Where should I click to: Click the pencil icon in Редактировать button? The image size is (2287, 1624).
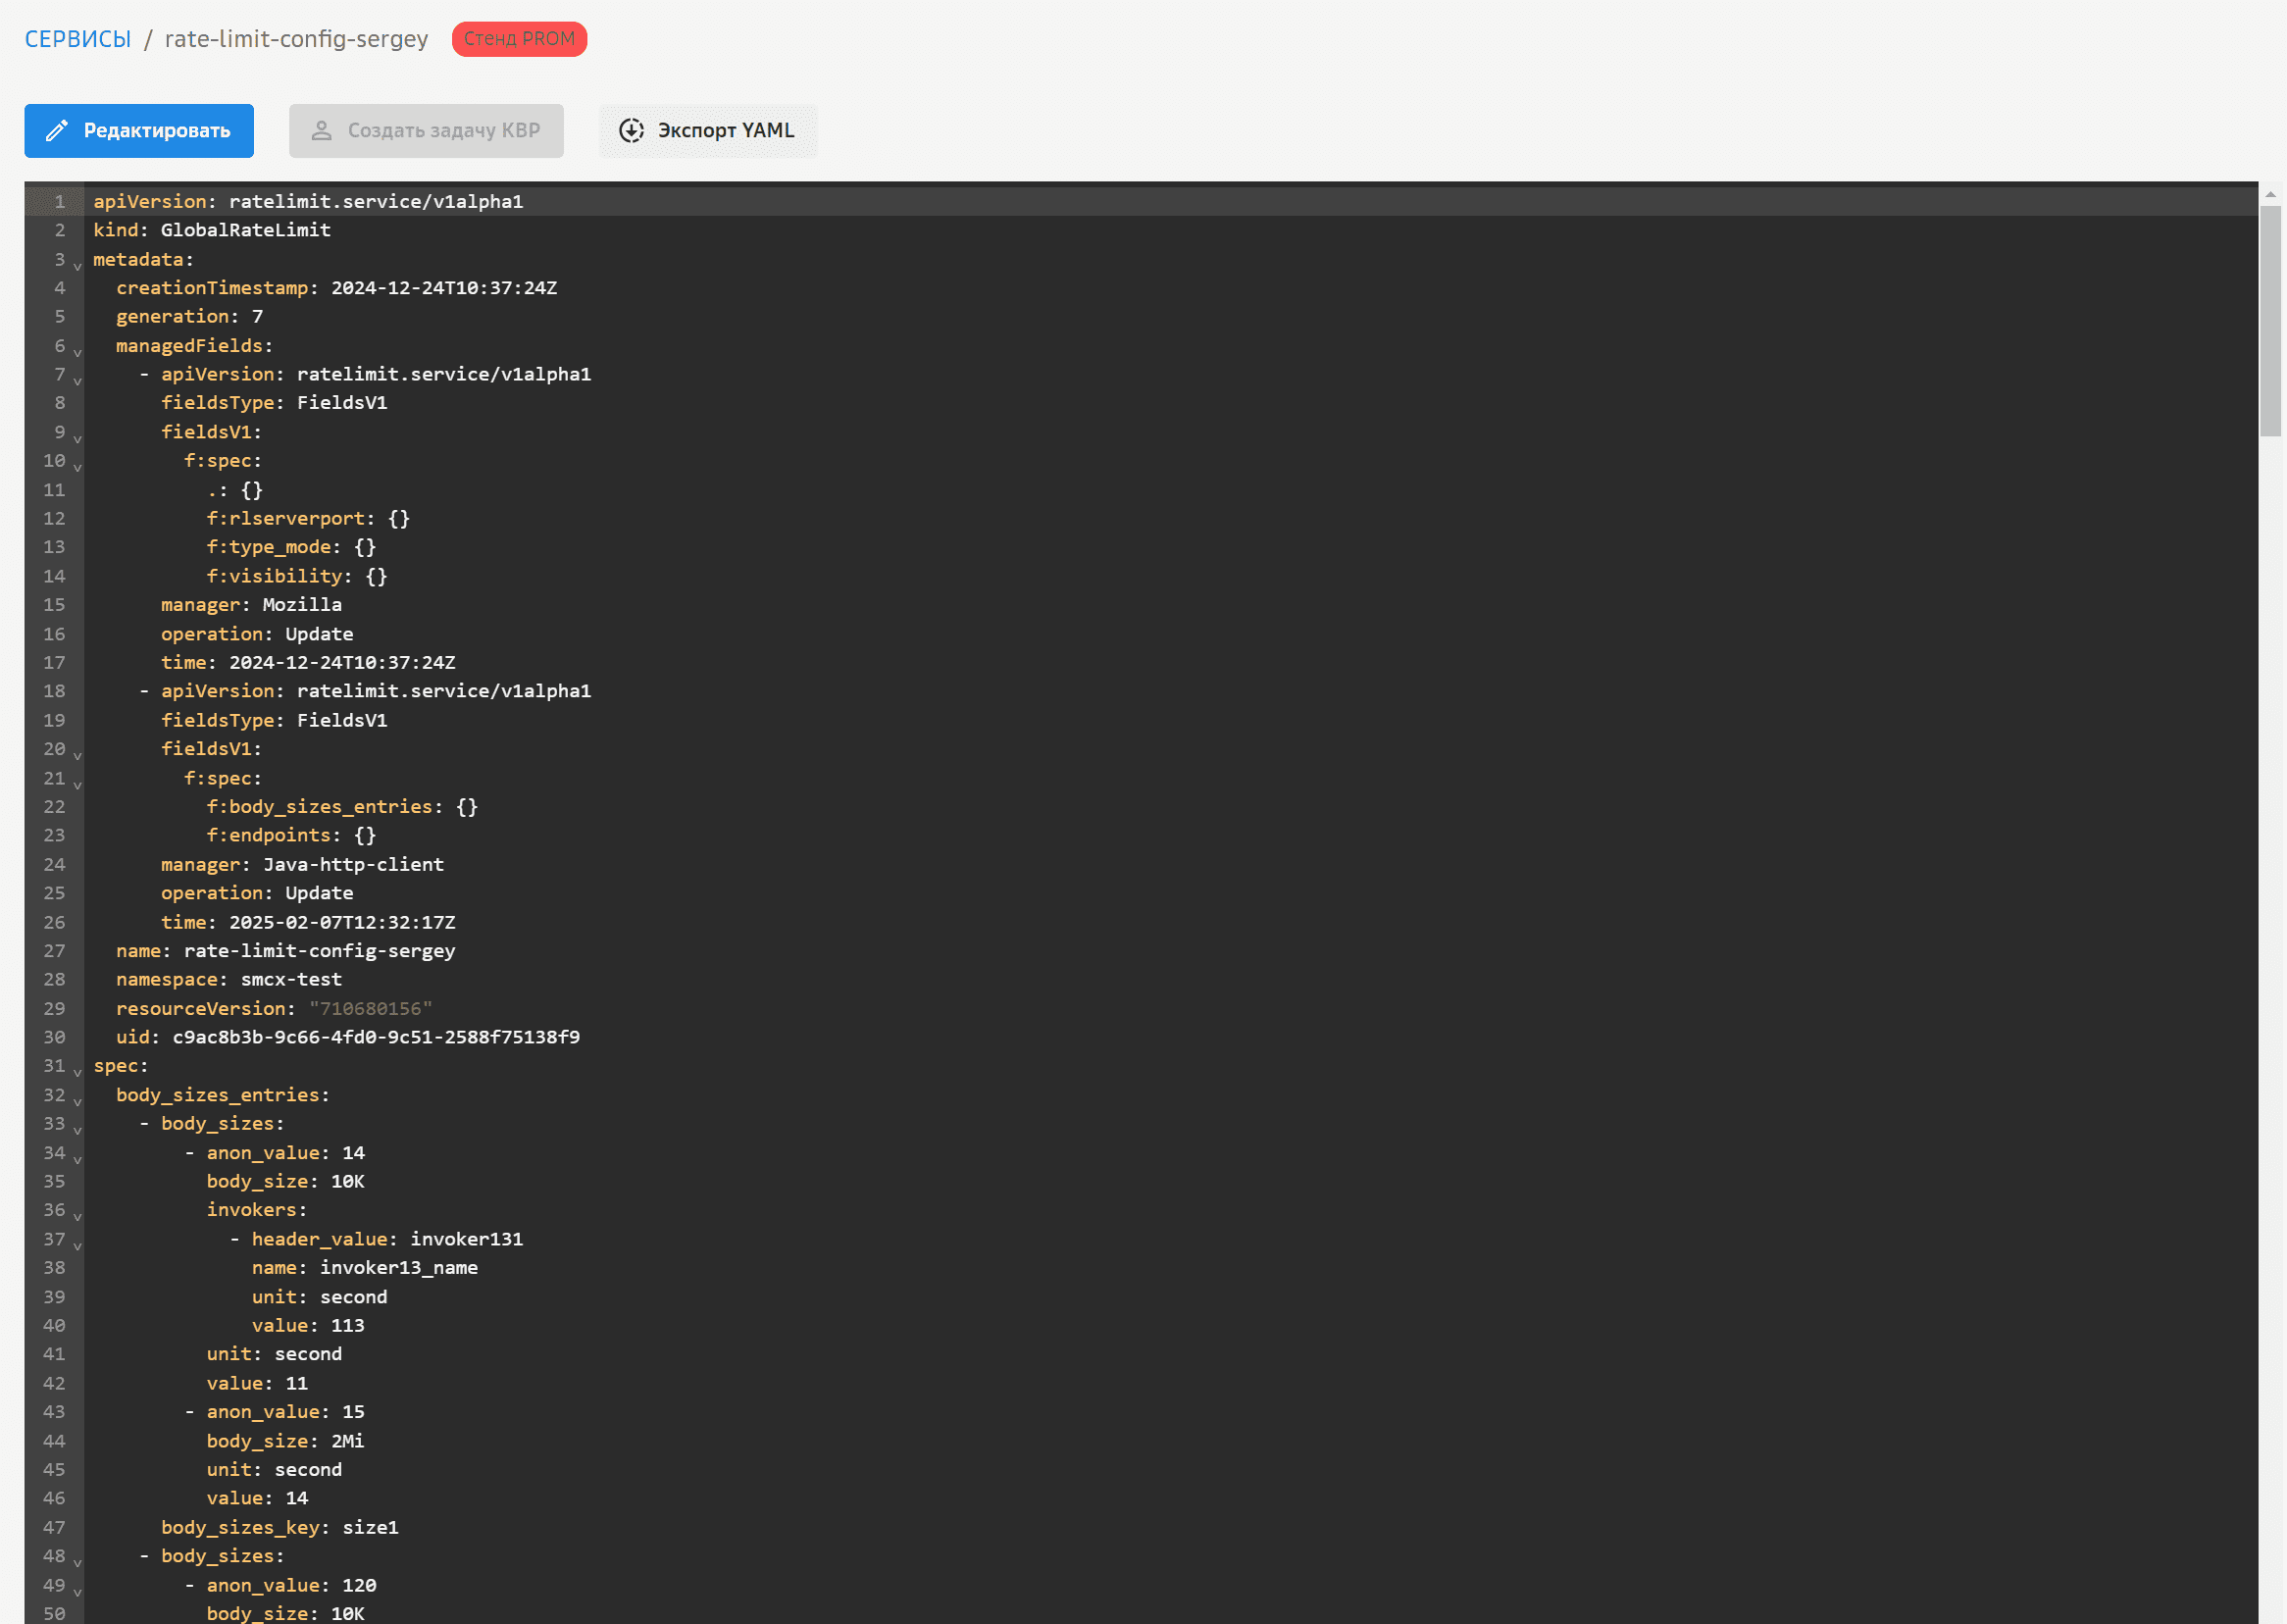57,131
